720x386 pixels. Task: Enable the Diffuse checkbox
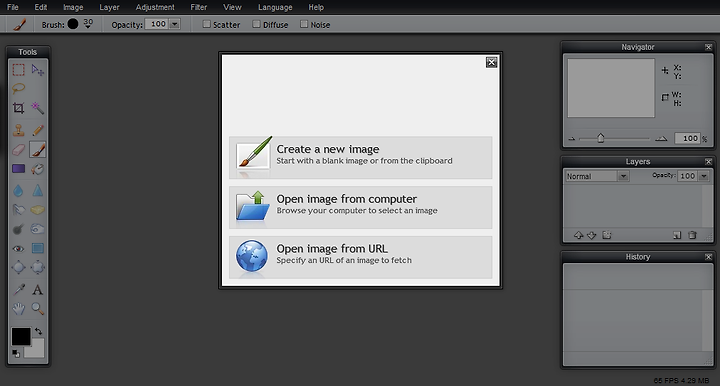(x=256, y=24)
